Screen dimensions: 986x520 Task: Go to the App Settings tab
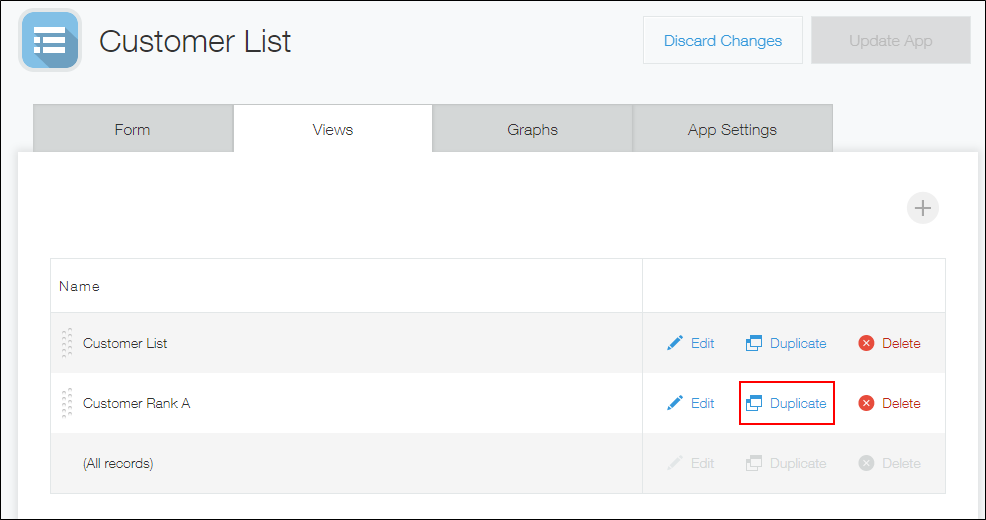732,129
